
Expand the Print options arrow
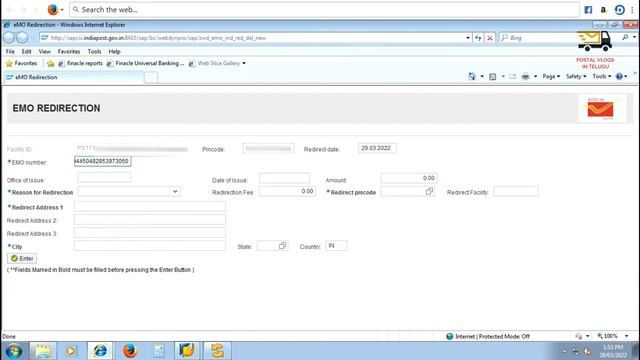point(535,76)
